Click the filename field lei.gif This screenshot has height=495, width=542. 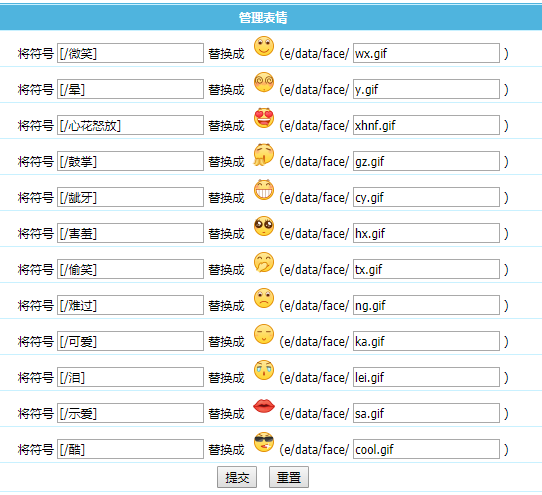click(x=426, y=377)
